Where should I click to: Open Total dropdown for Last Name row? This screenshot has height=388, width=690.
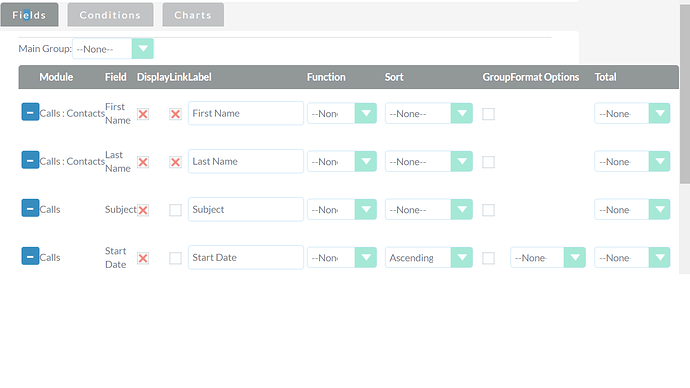632,161
